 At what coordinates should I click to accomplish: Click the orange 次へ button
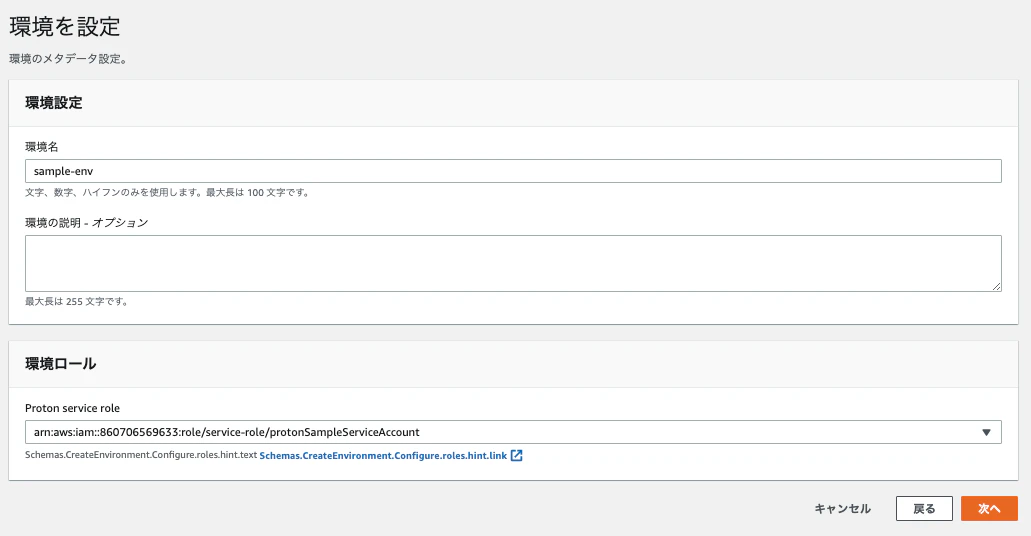pyautogui.click(x=989, y=508)
